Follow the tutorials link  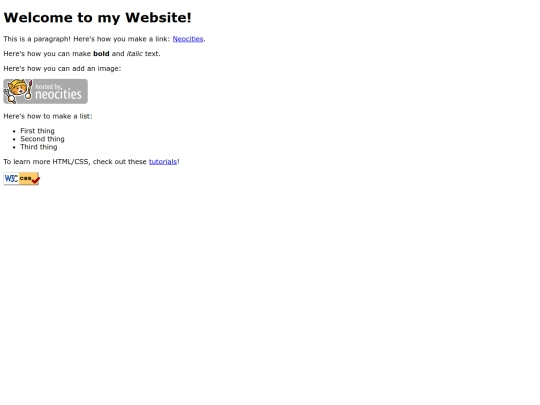(x=163, y=162)
